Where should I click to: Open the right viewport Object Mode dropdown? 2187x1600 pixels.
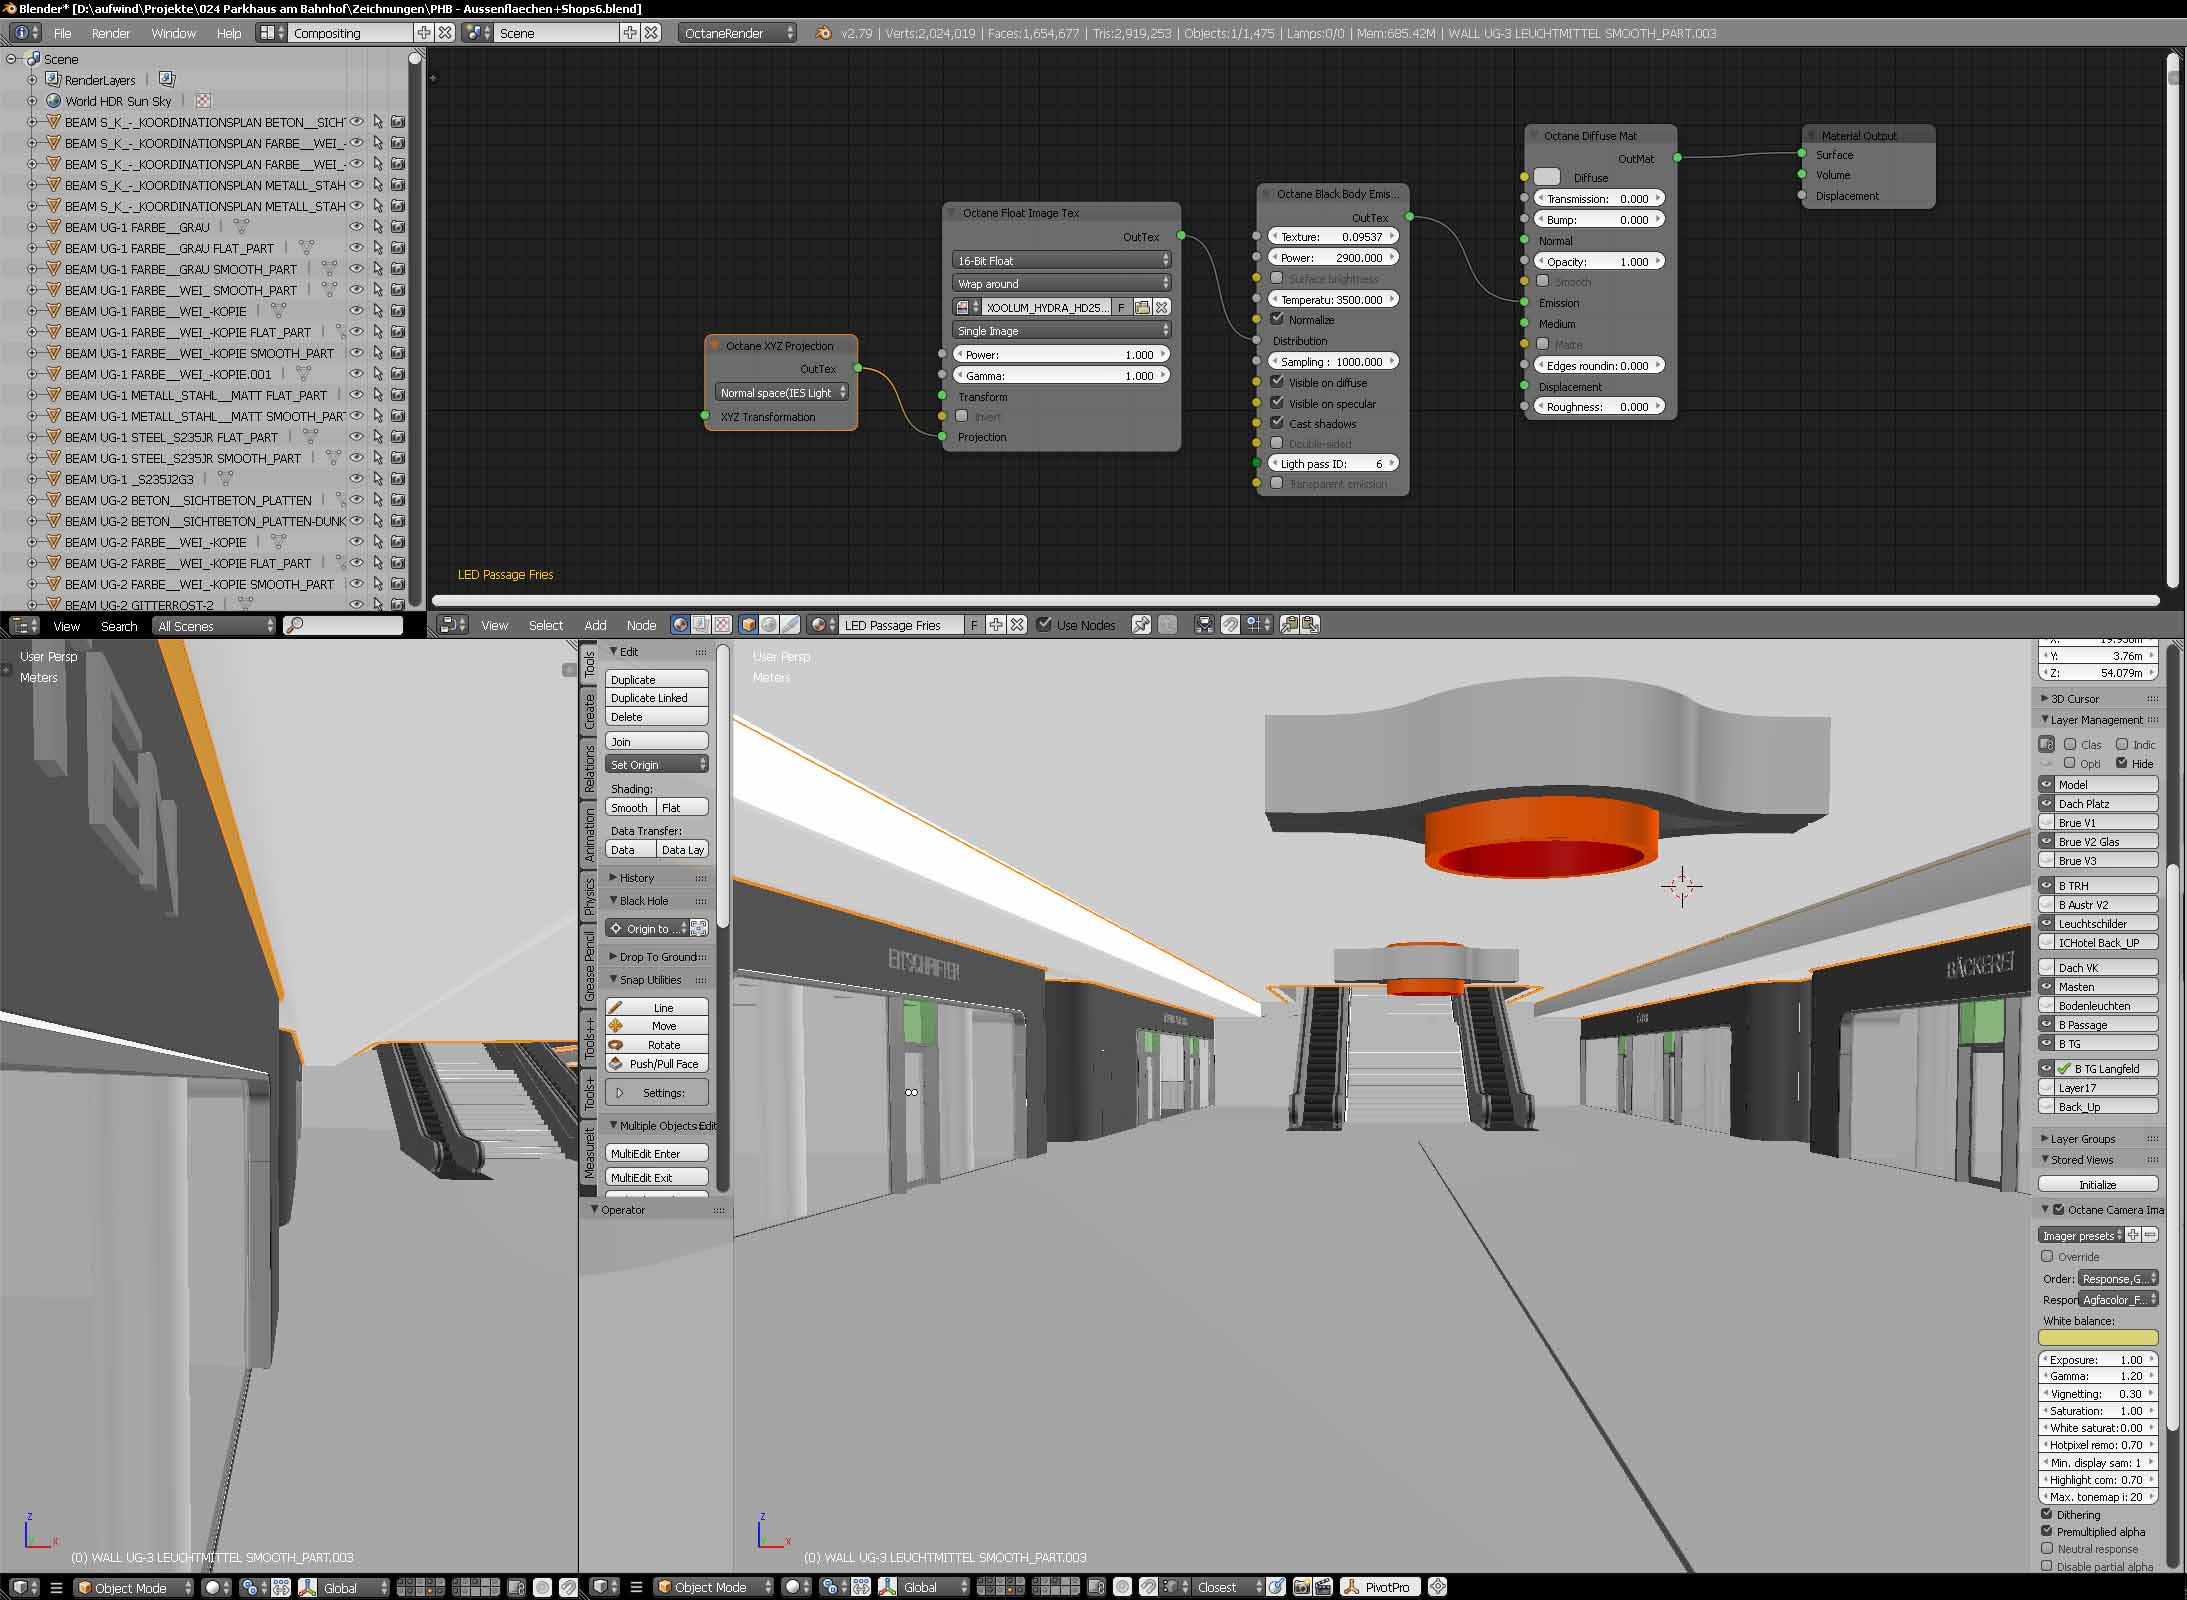[x=715, y=1587]
